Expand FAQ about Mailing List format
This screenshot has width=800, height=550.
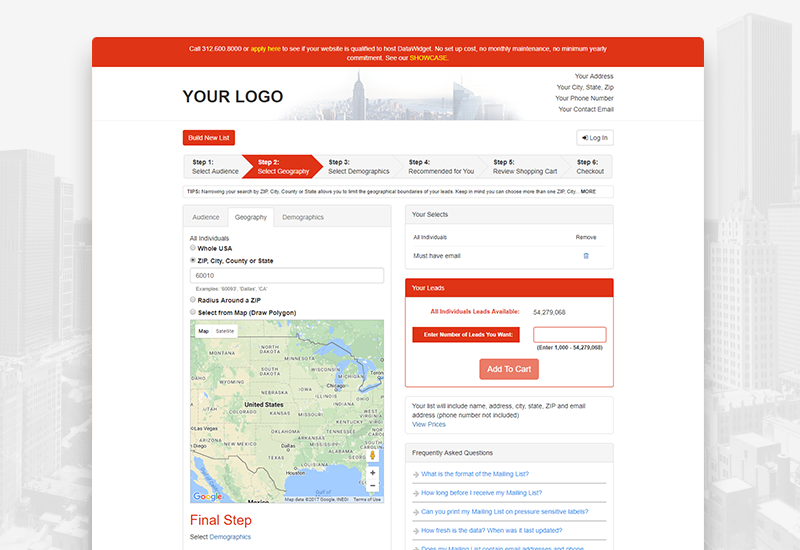pos(474,474)
